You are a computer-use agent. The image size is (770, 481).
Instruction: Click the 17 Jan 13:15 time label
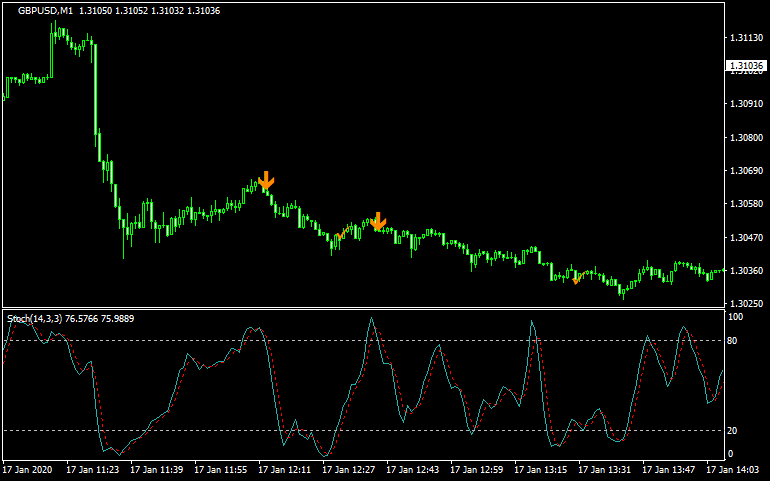pyautogui.click(x=541, y=470)
